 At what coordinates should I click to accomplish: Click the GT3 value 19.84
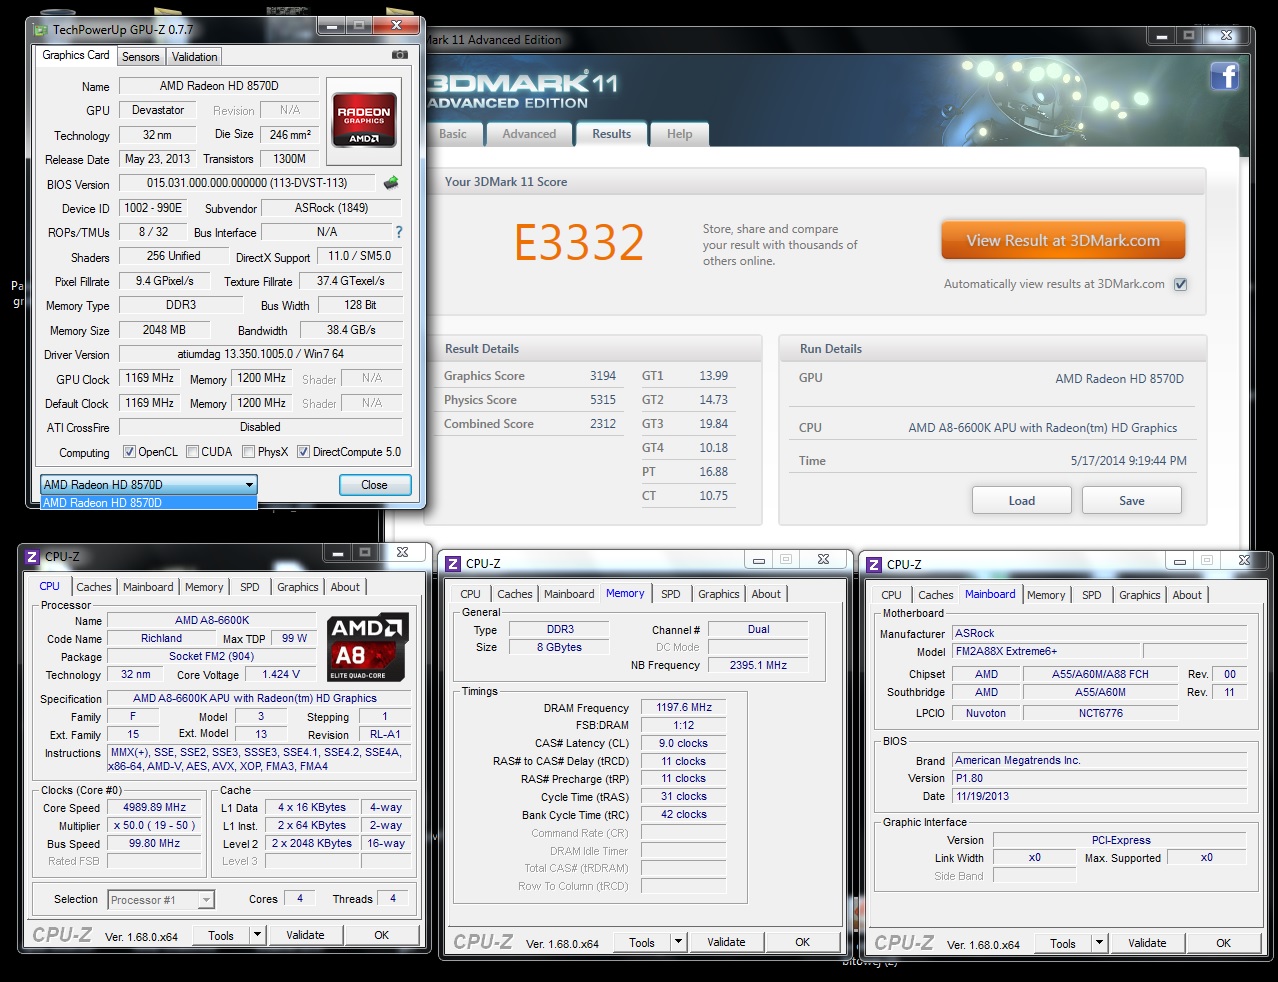714,424
